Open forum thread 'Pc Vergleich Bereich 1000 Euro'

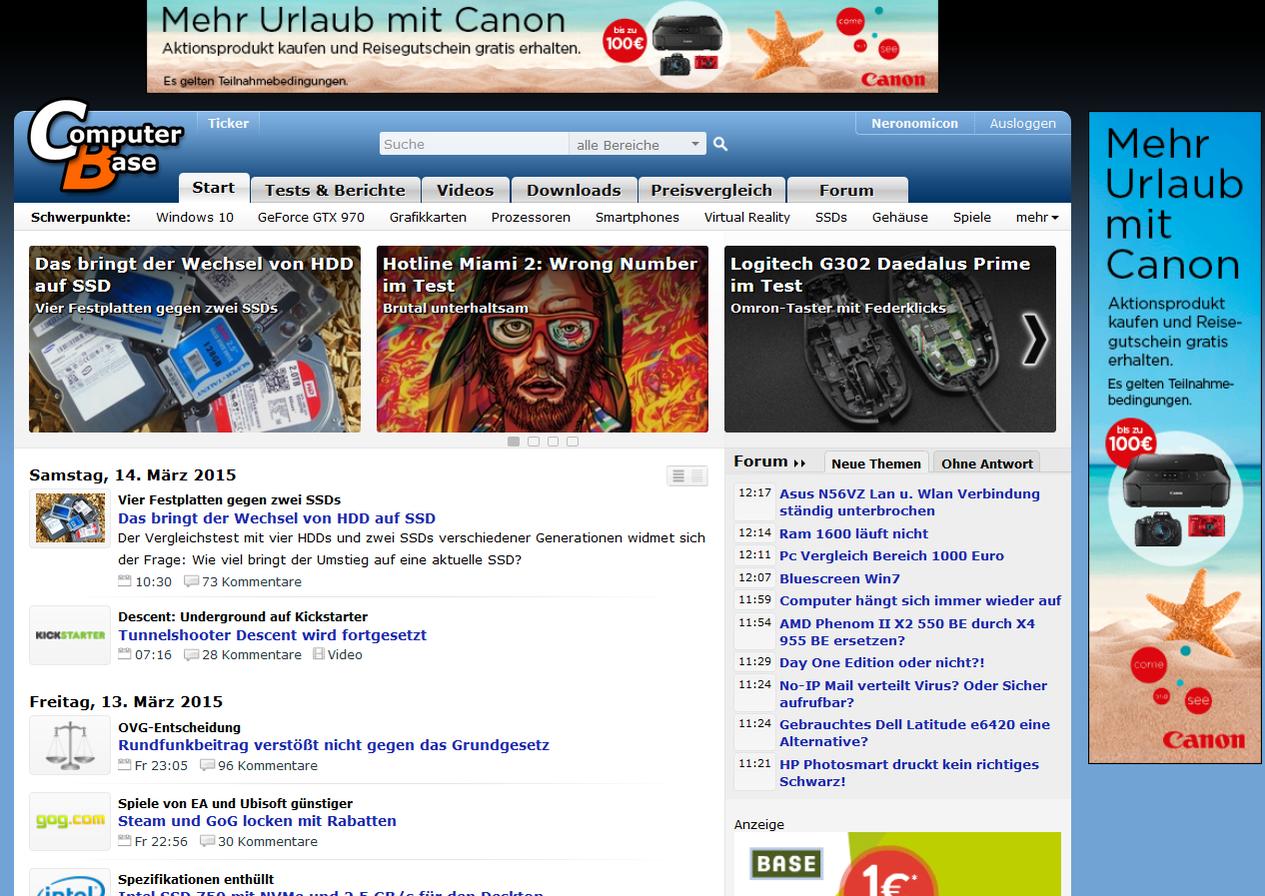[x=892, y=556]
